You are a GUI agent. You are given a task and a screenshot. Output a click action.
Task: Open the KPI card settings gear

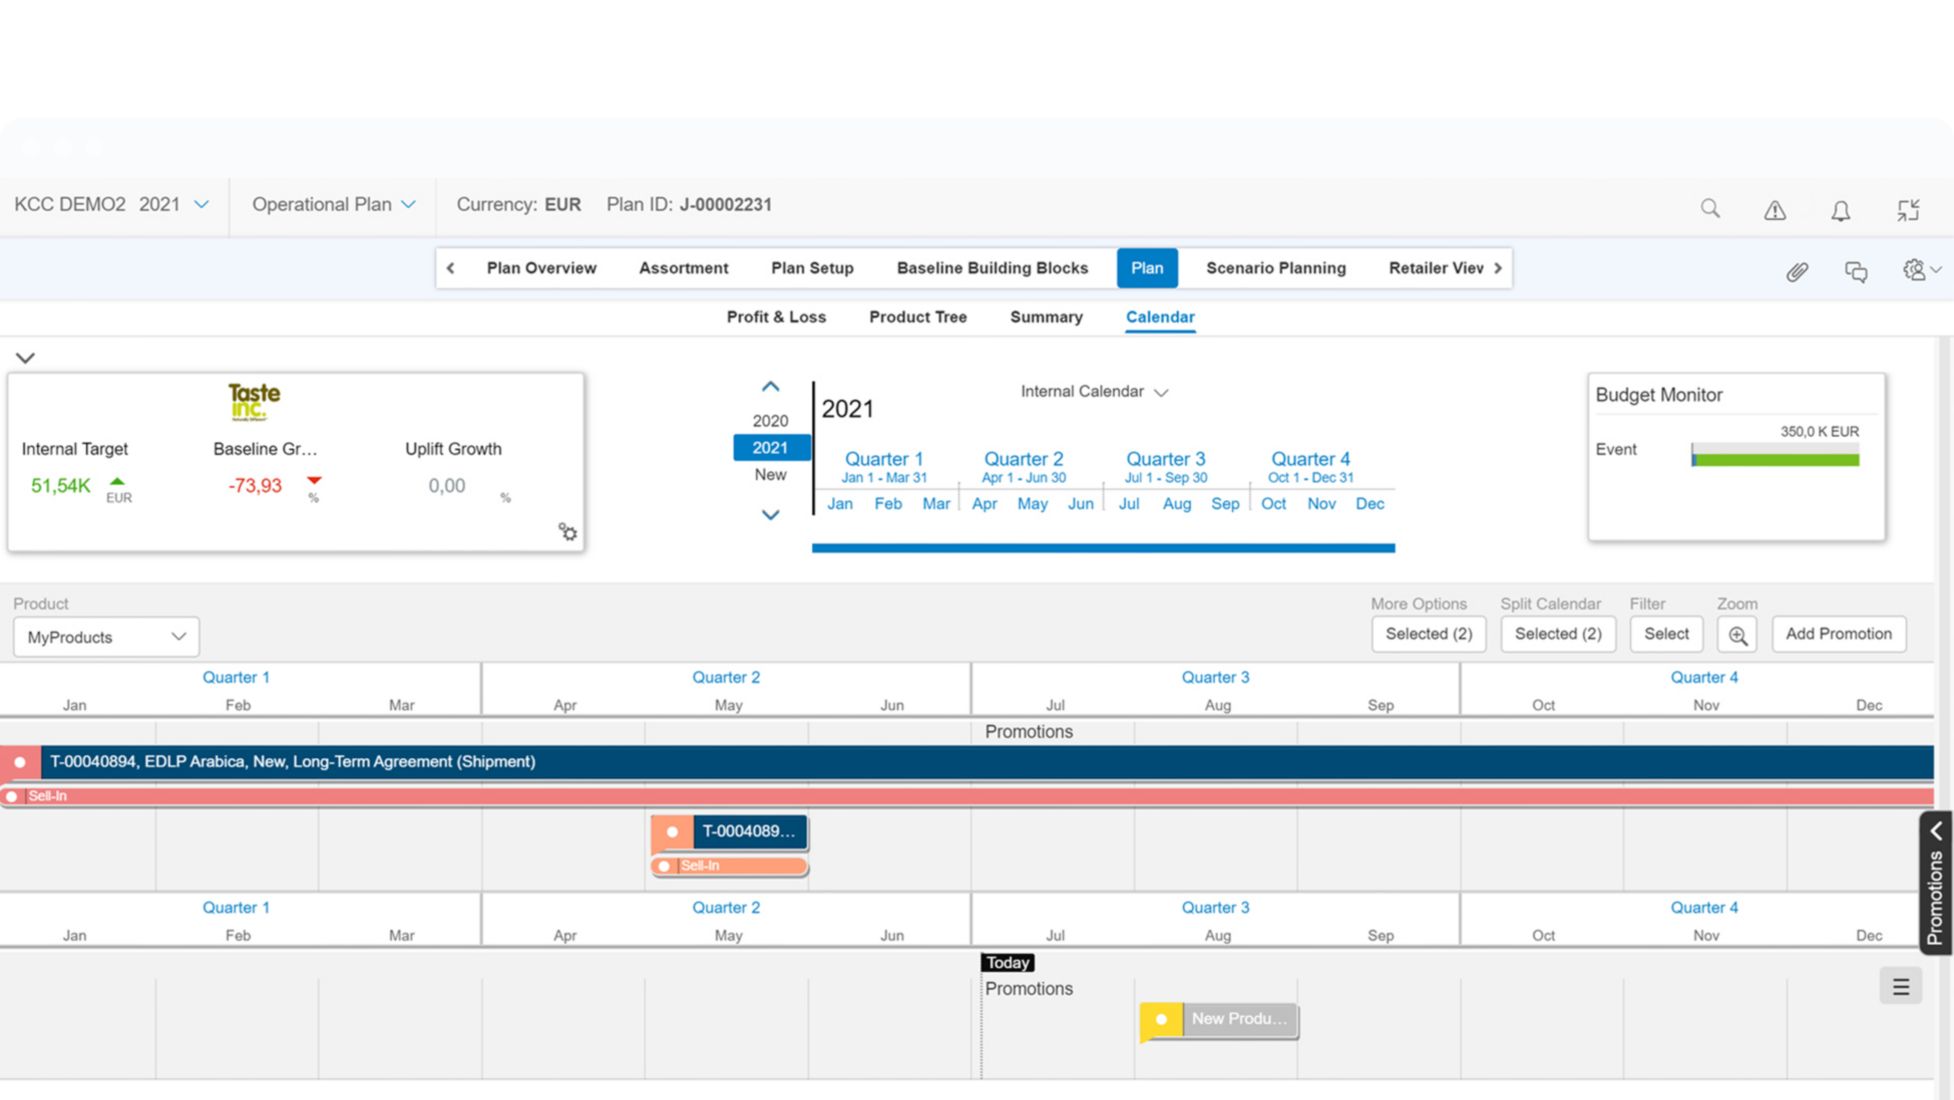tap(568, 532)
